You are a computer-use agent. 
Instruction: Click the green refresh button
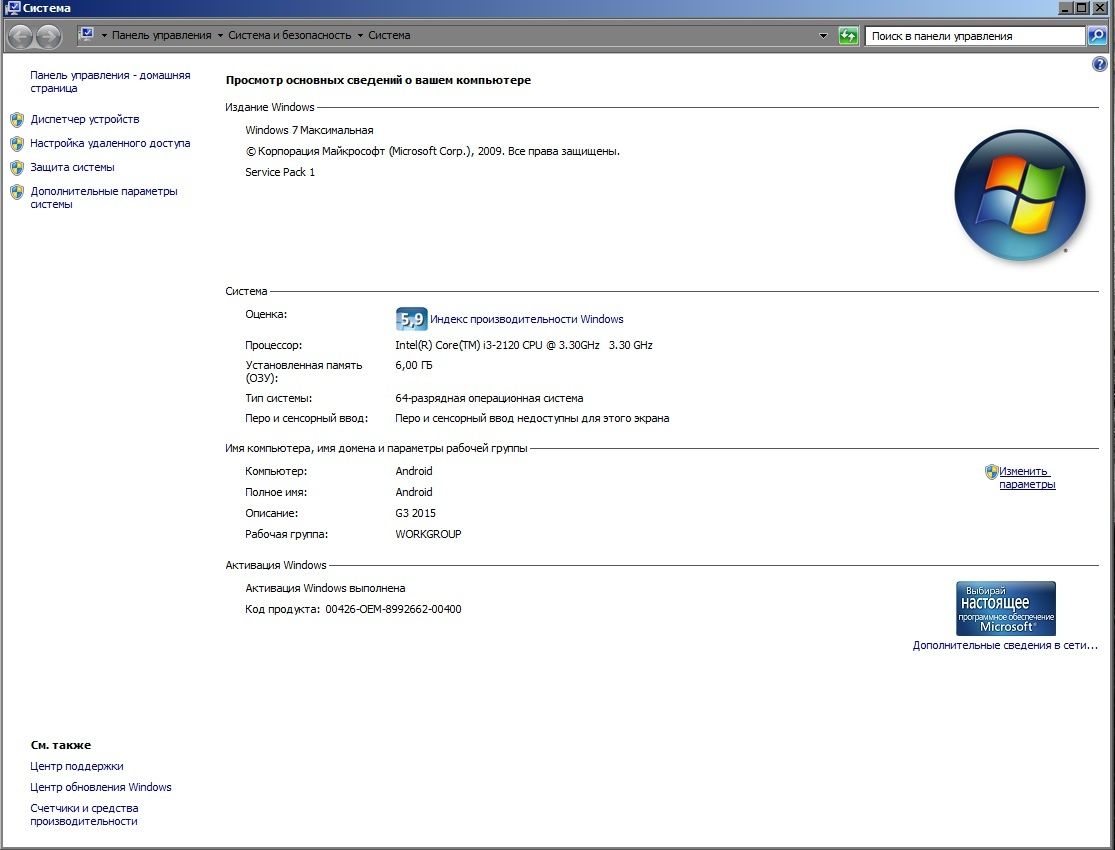[x=848, y=36]
